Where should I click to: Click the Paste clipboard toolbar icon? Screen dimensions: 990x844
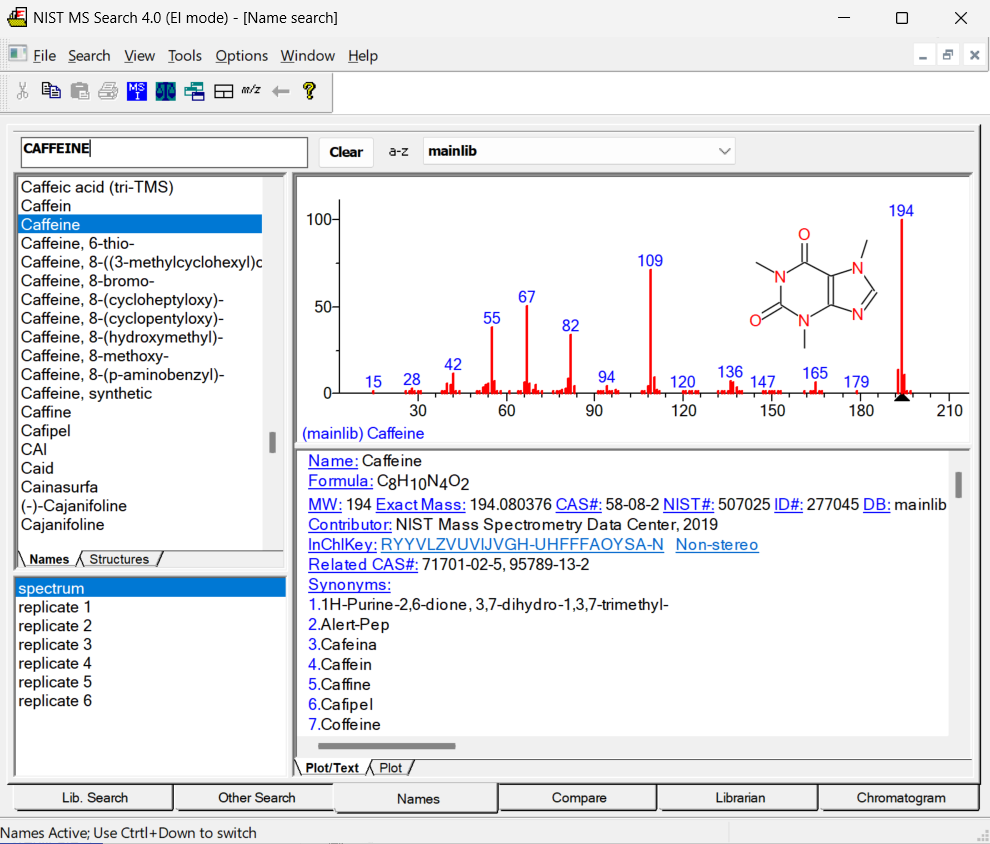click(x=80, y=92)
